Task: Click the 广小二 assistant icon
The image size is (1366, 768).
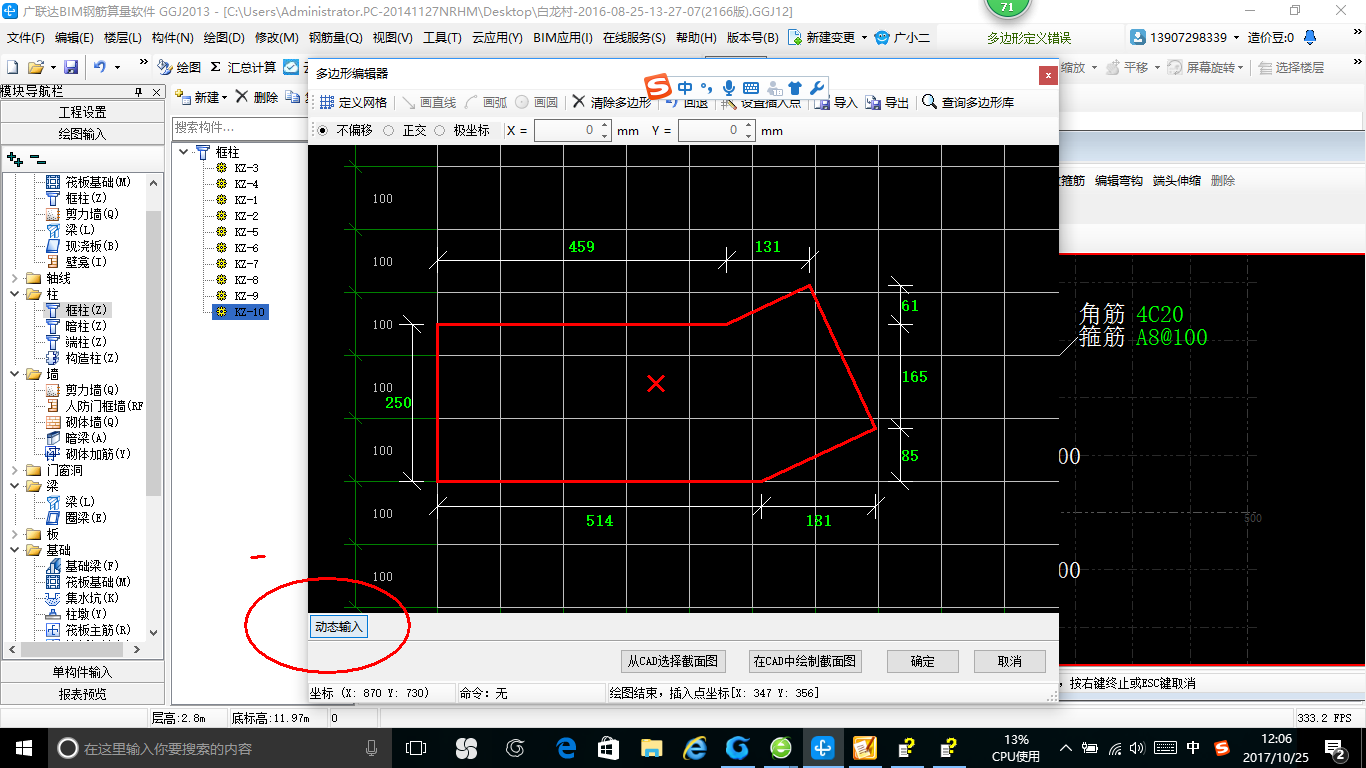Action: 901,38
